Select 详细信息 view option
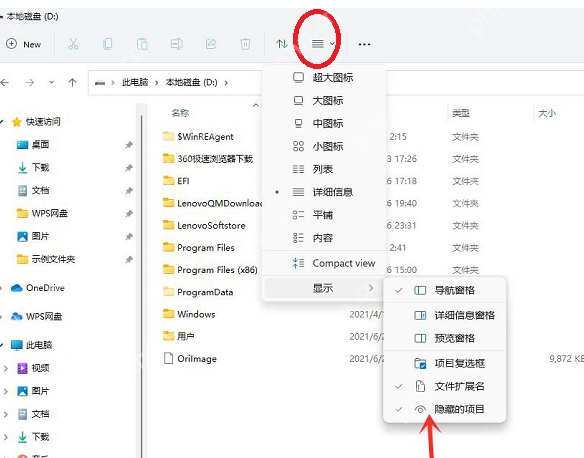The width and height of the screenshot is (584, 458). click(323, 192)
